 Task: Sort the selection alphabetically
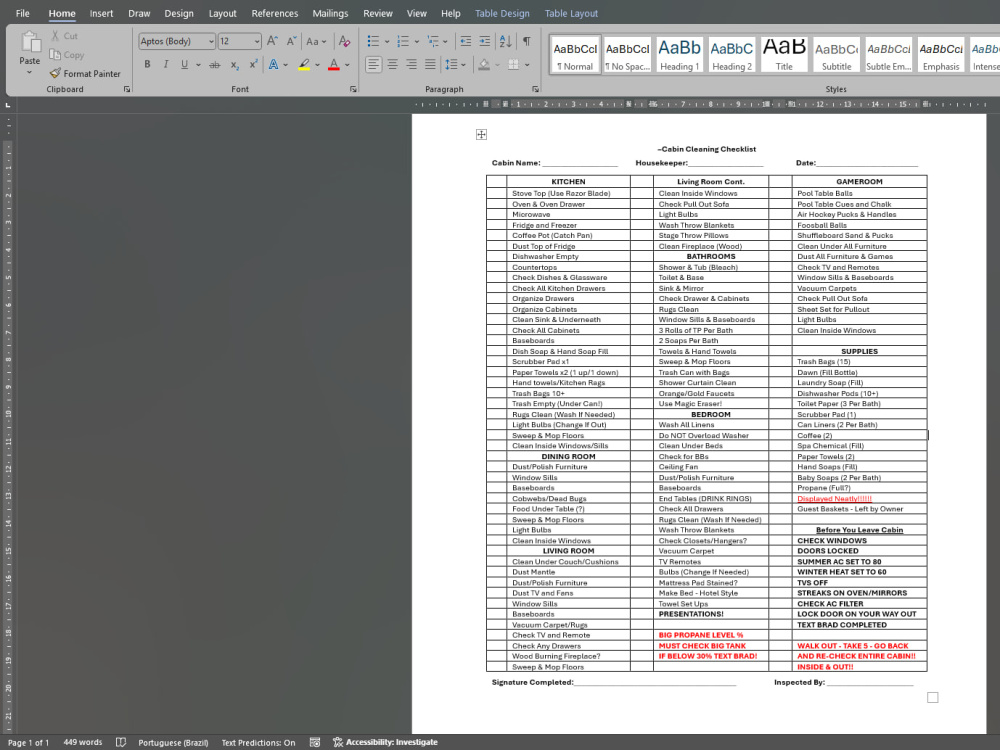pyautogui.click(x=505, y=41)
